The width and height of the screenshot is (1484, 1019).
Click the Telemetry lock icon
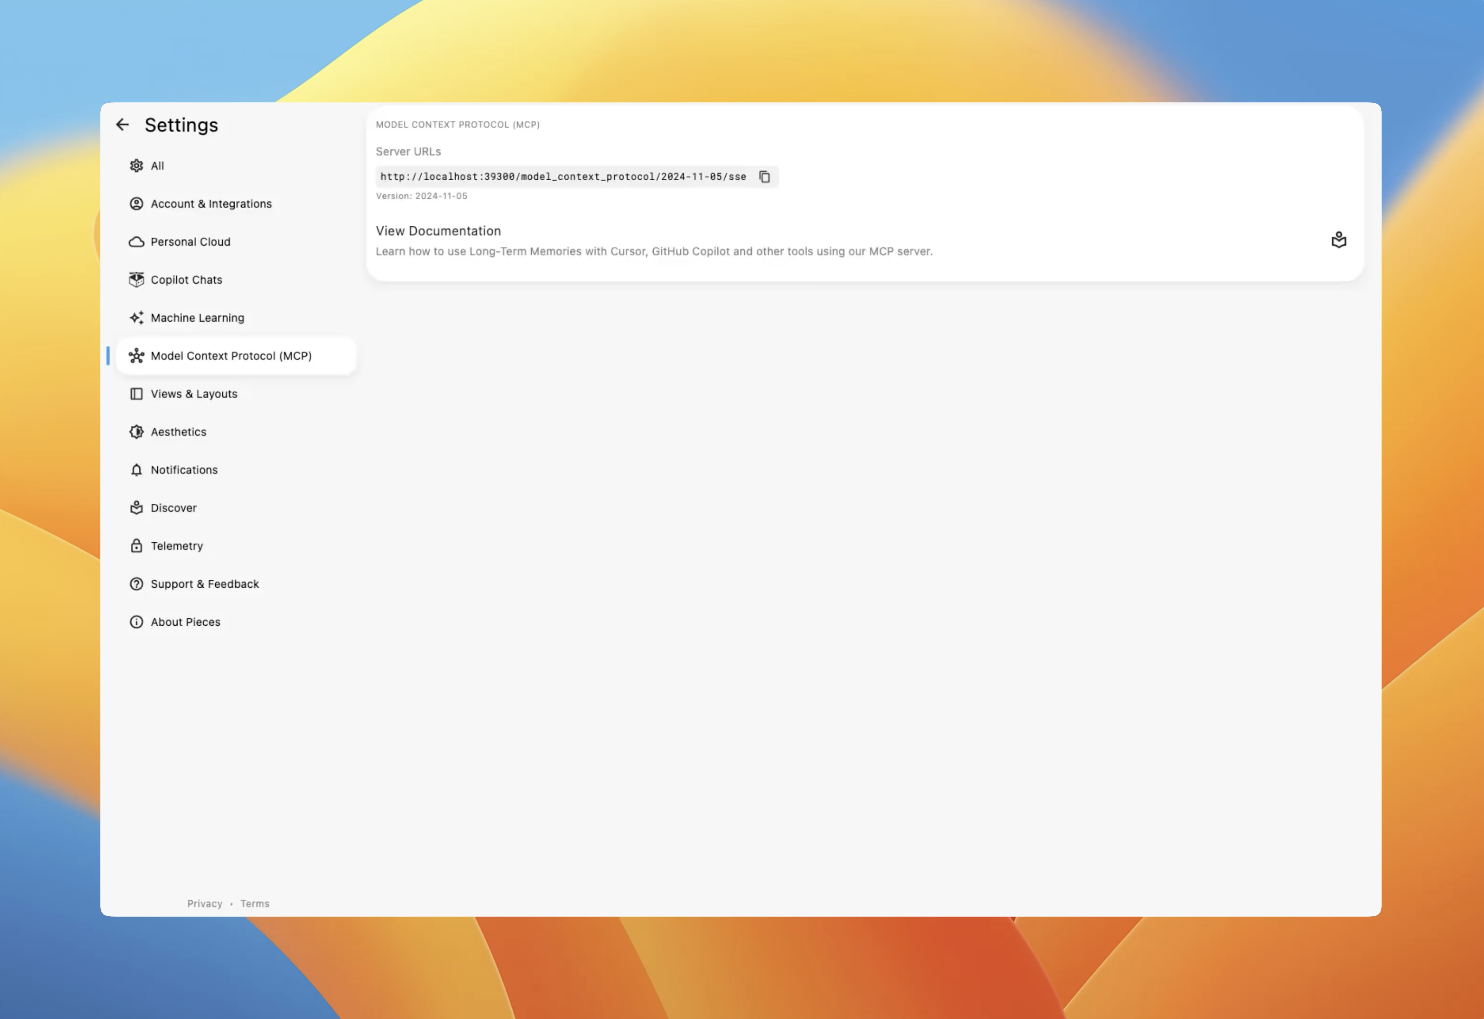(137, 546)
